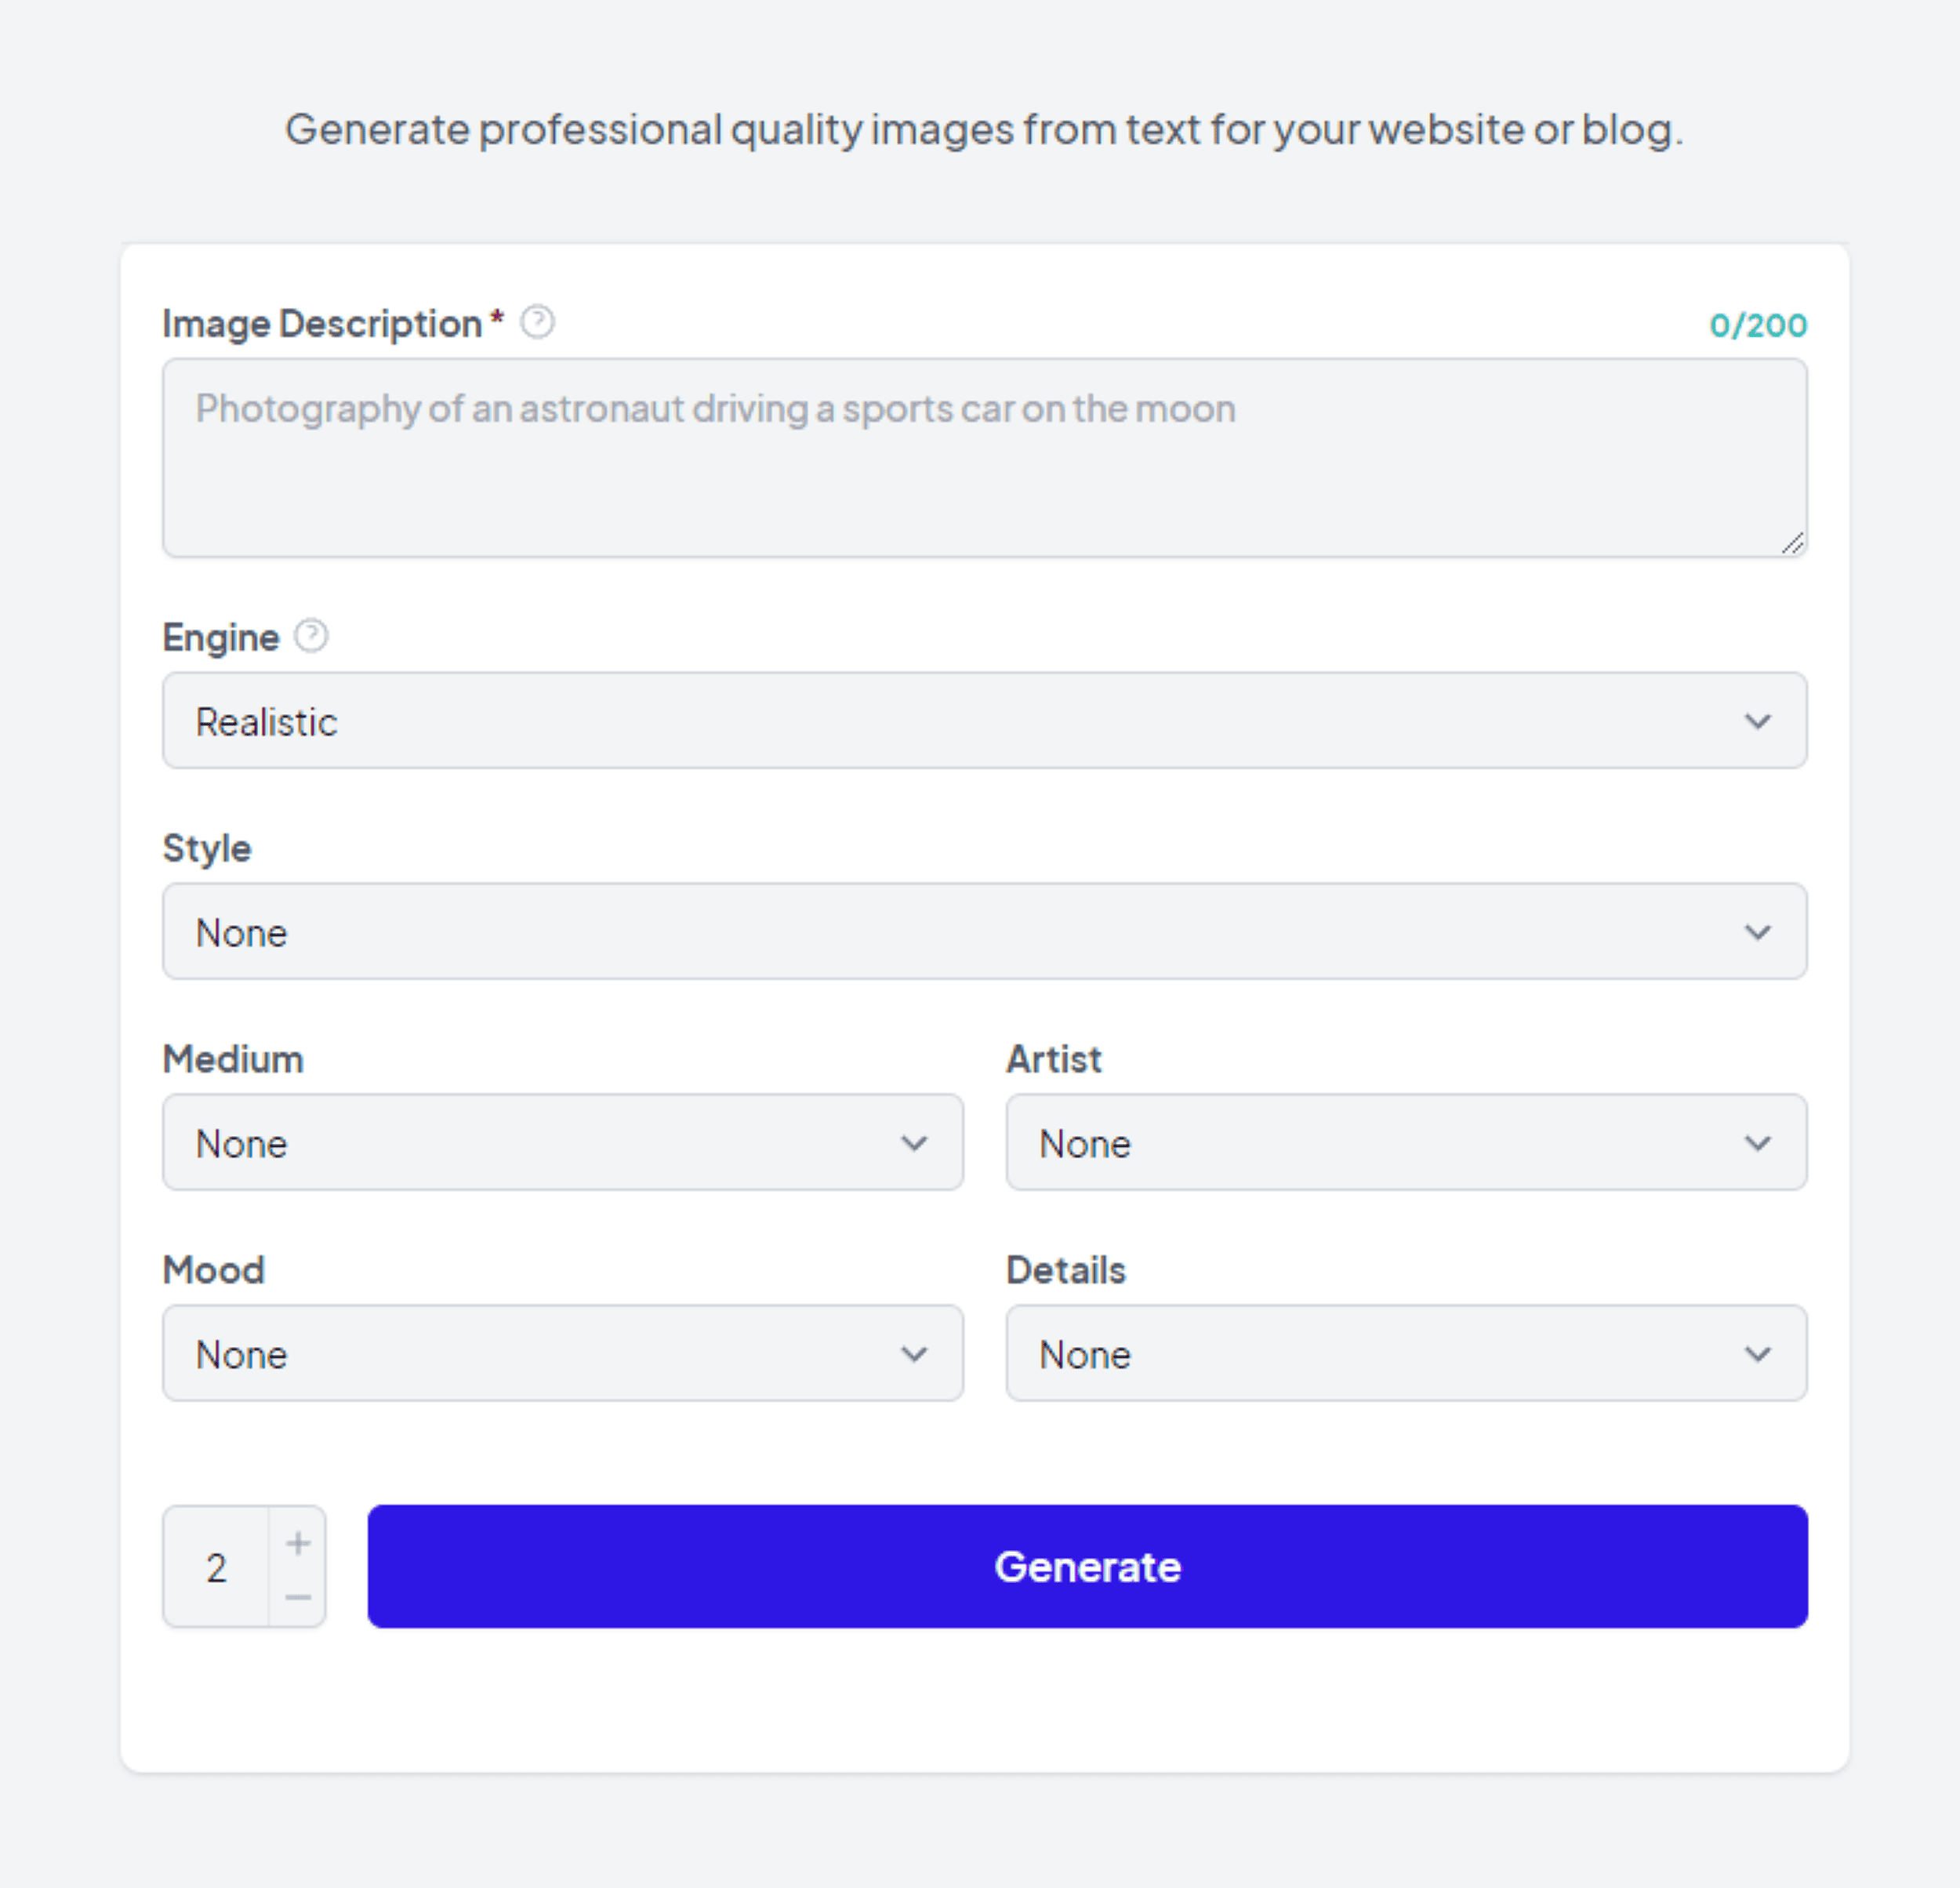The image size is (1960, 1888).
Task: Open the help tooltip next to Engine
Action: pyautogui.click(x=312, y=636)
